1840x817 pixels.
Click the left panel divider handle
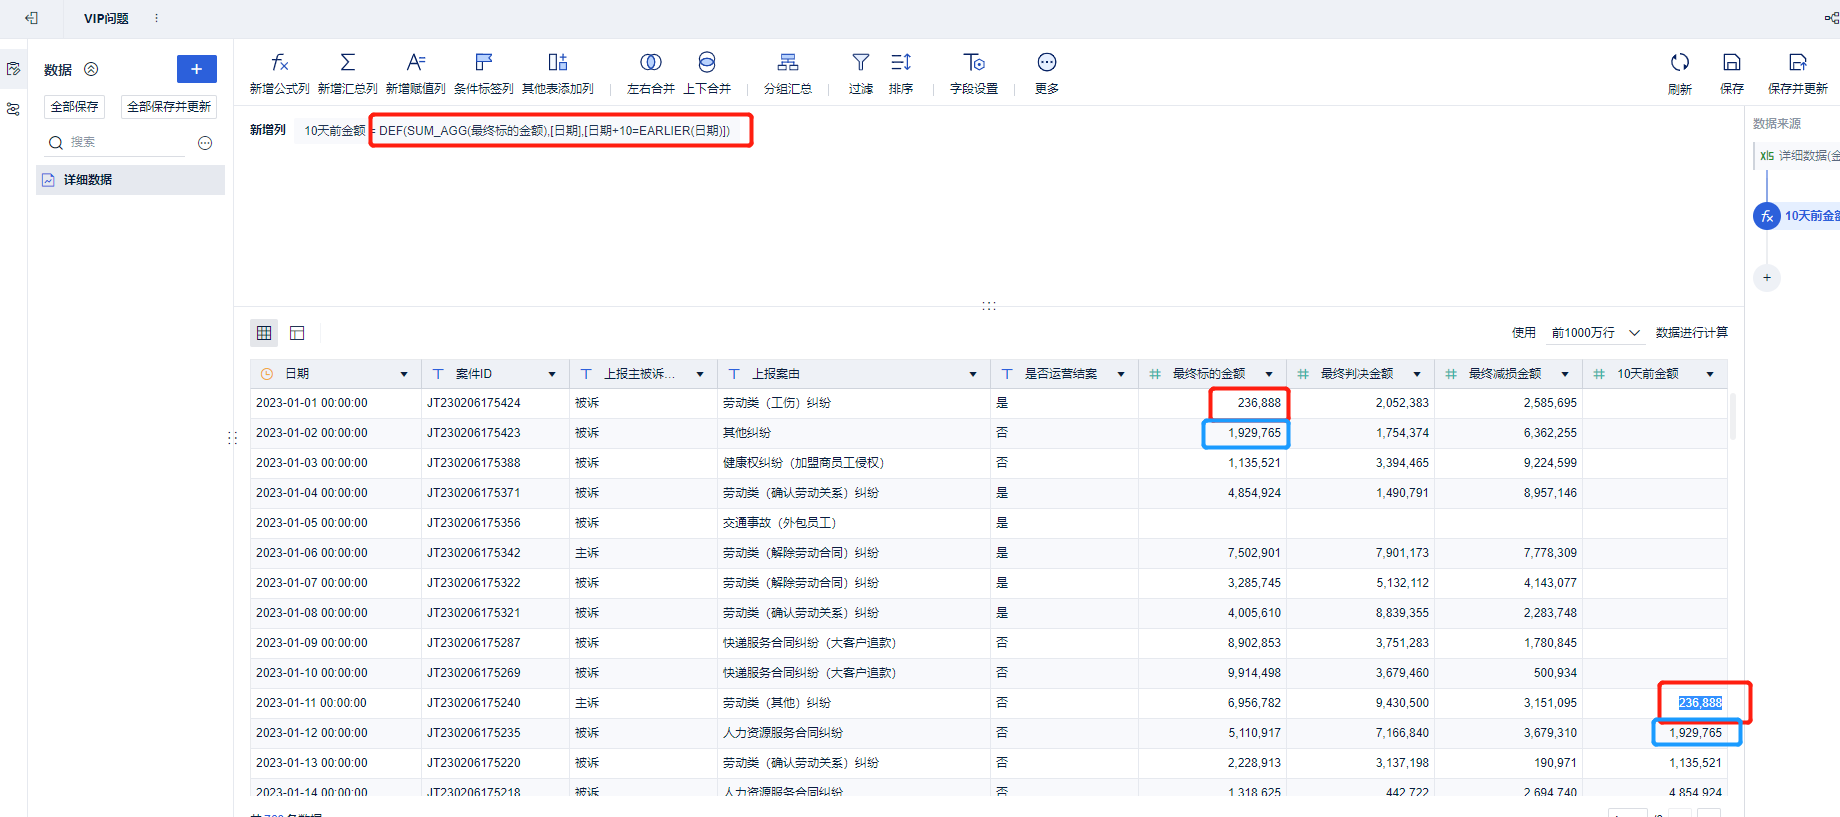[x=232, y=438]
